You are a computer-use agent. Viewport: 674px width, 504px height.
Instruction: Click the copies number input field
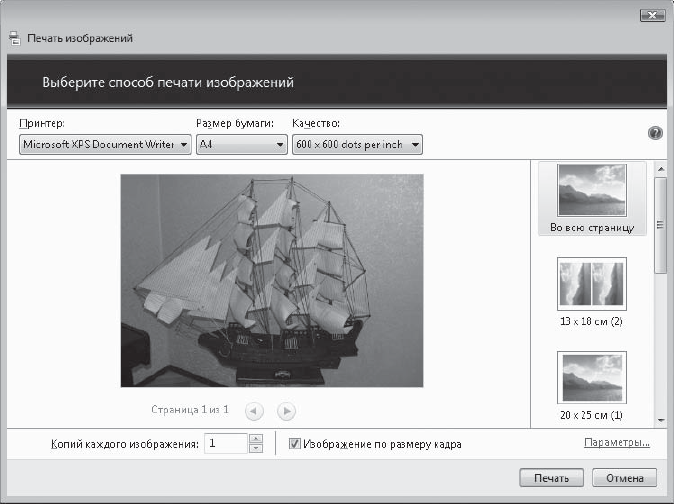pos(226,443)
